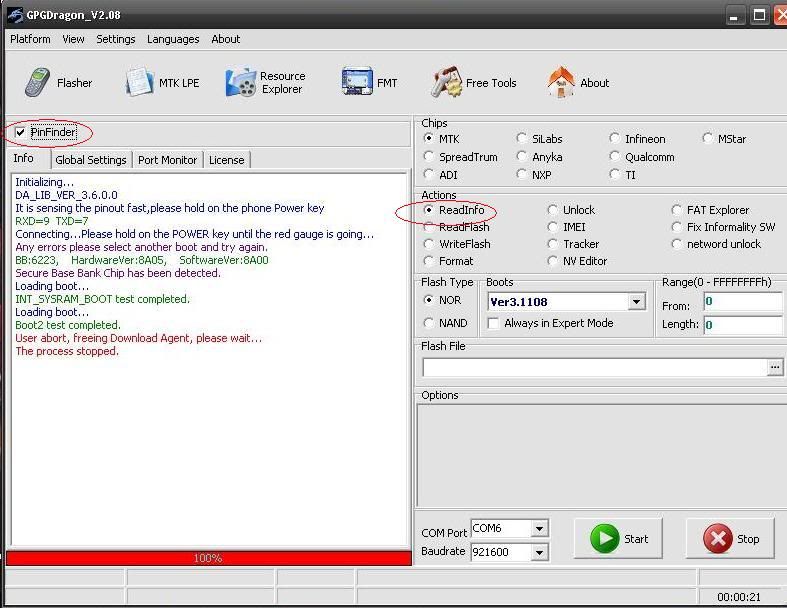Expand the Boots version dropdown
The width and height of the screenshot is (787, 608).
pyautogui.click(x=636, y=301)
